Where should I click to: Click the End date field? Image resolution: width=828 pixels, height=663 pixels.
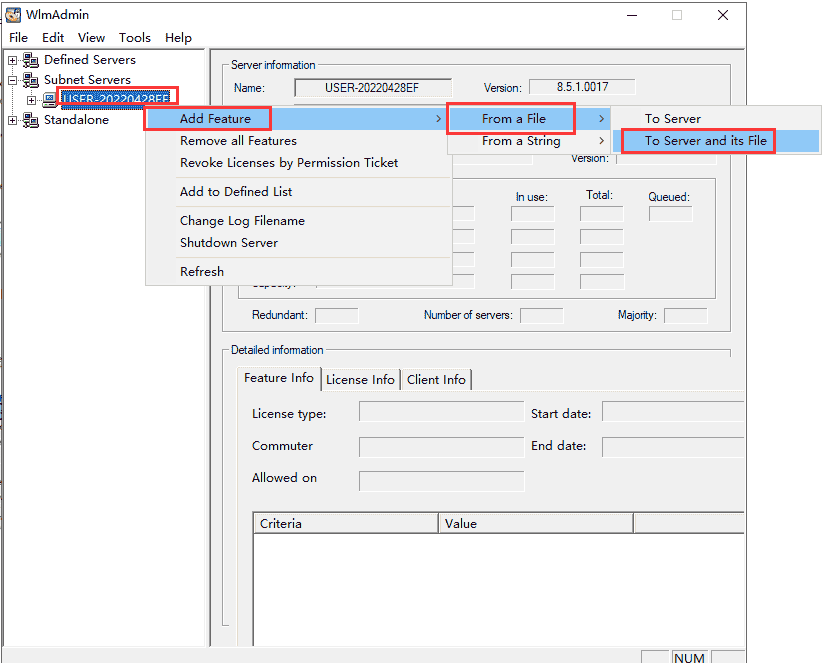[673, 447]
